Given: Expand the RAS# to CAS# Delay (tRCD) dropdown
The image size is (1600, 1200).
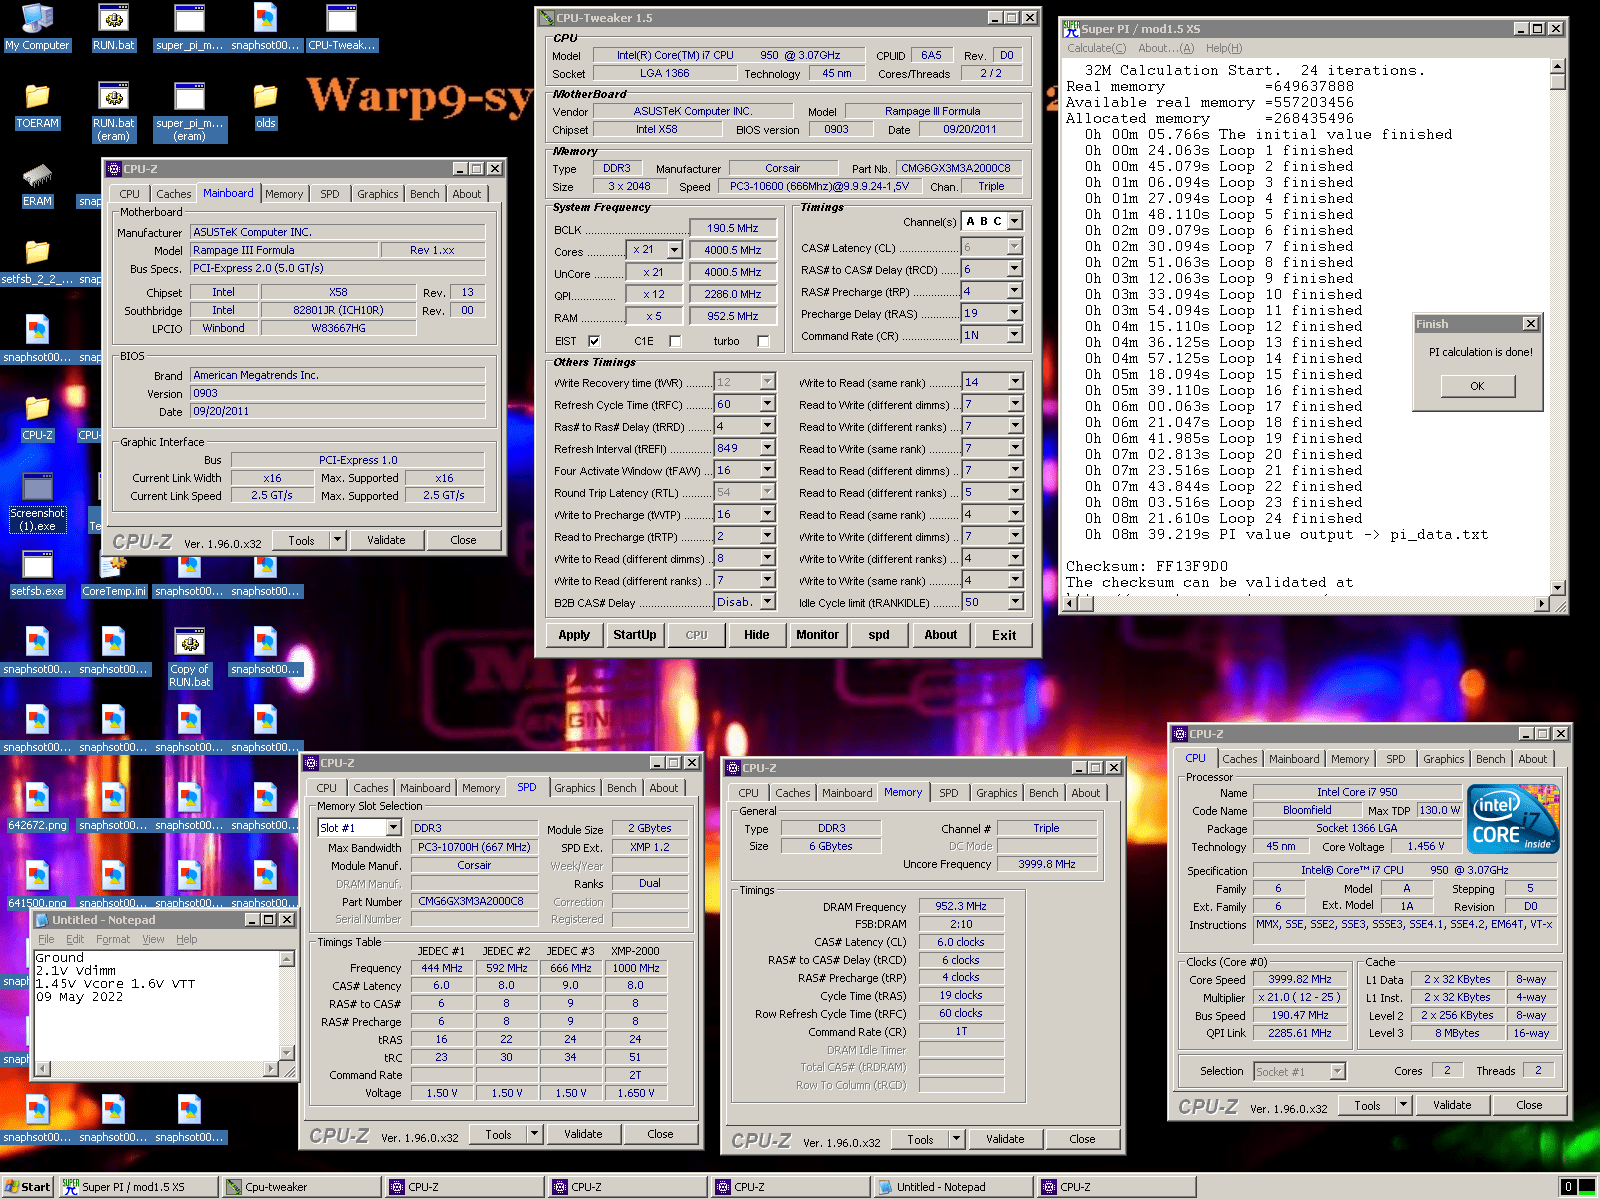Looking at the screenshot, I should click(1014, 269).
